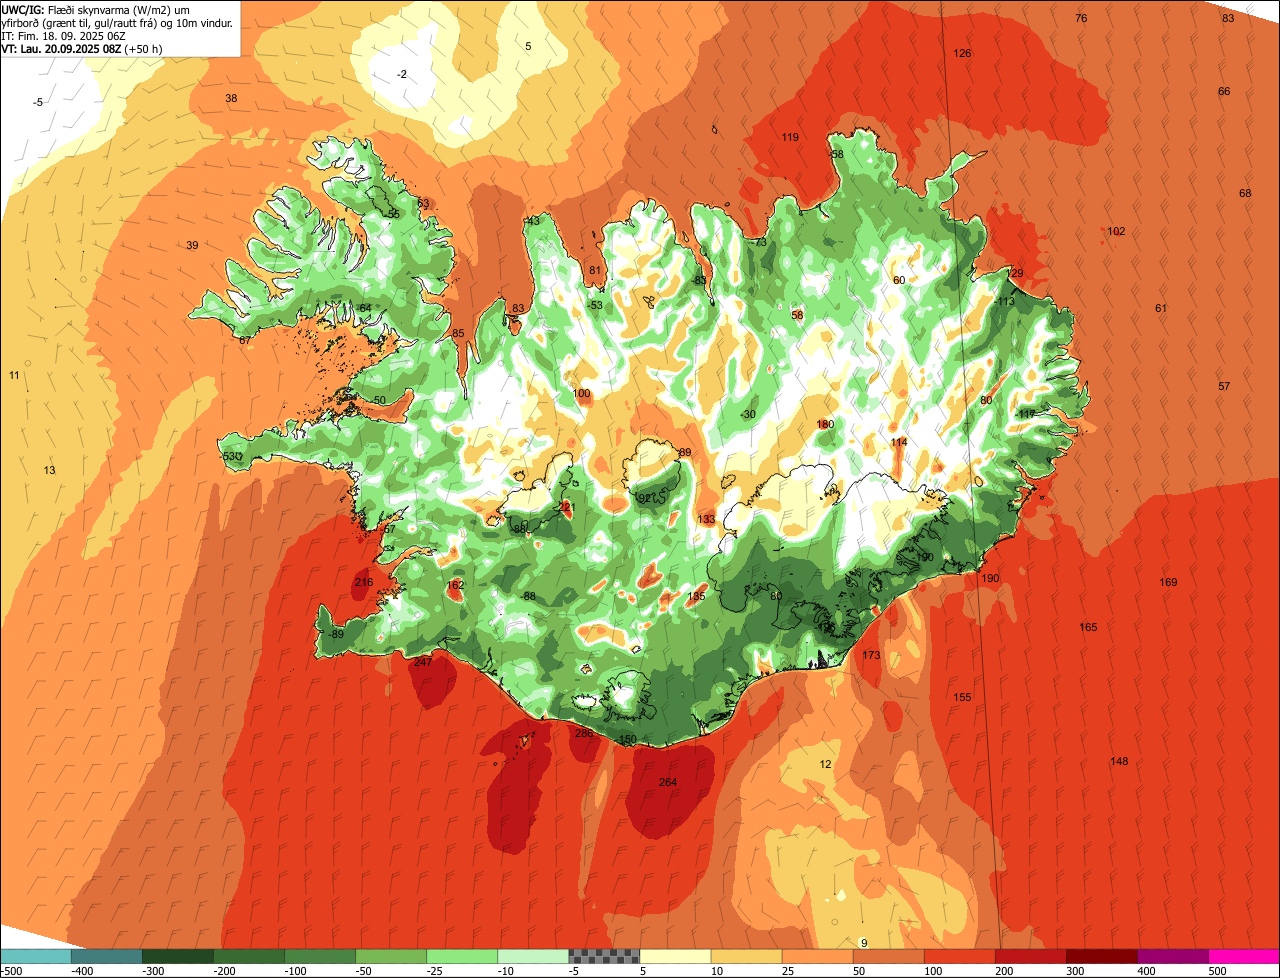This screenshot has width=1280, height=978.
Task: Pick the pale yellow 5 to 10 swatch
Action: coord(675,956)
